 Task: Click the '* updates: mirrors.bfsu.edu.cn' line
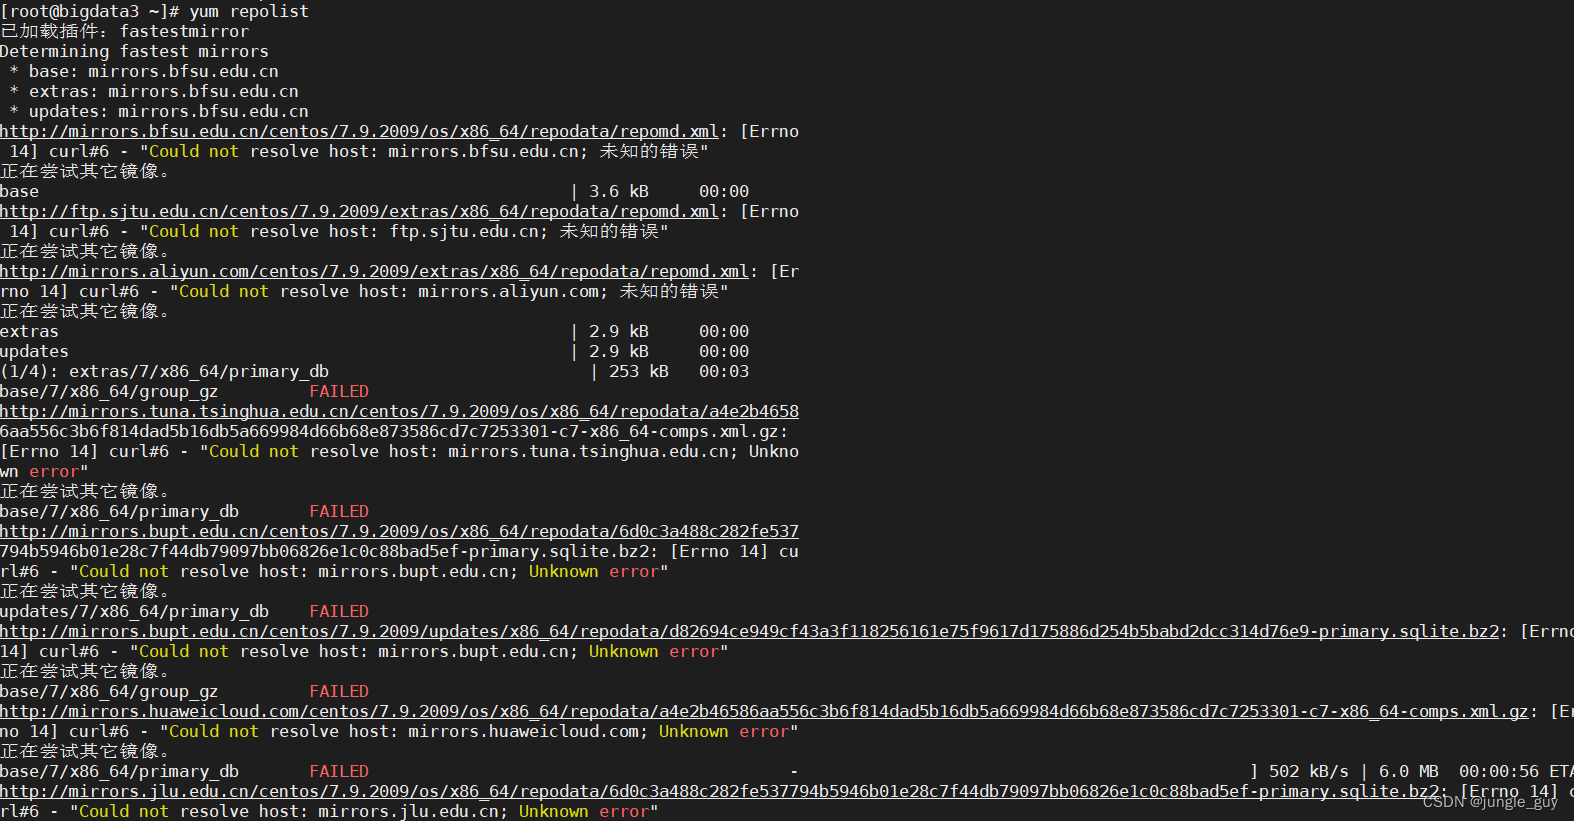click(x=159, y=111)
